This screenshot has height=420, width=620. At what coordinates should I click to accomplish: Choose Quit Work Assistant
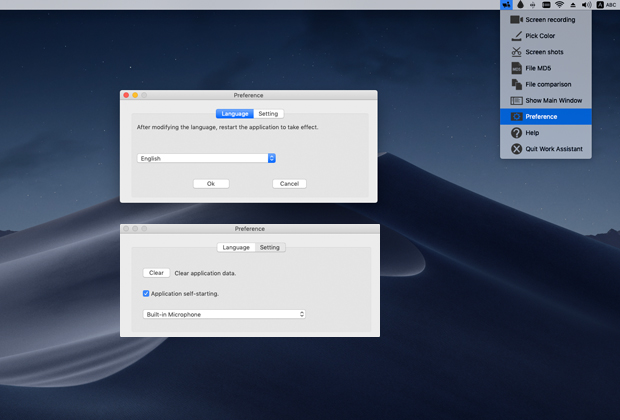pos(546,149)
